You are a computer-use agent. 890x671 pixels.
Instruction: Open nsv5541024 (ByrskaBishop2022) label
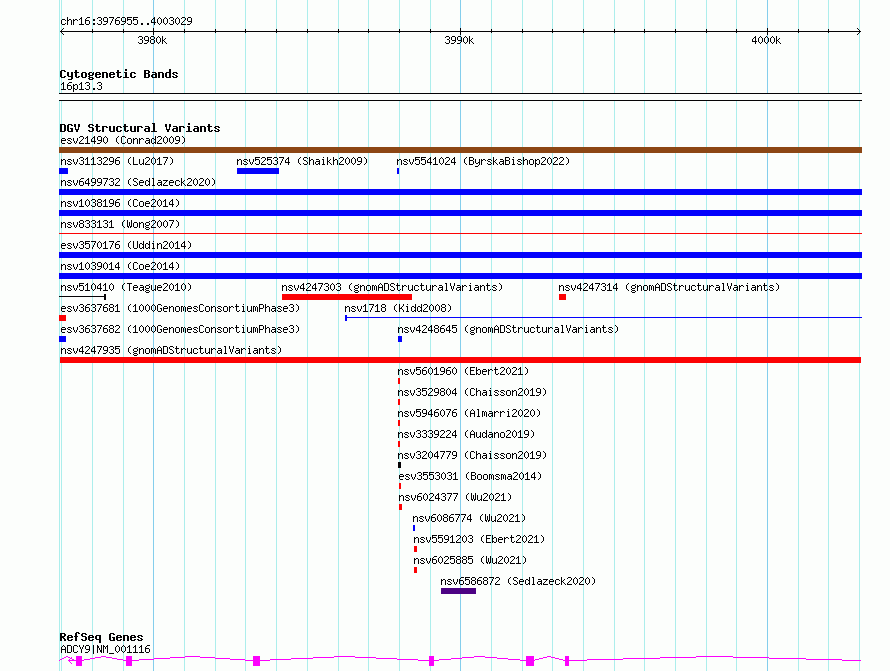point(483,161)
